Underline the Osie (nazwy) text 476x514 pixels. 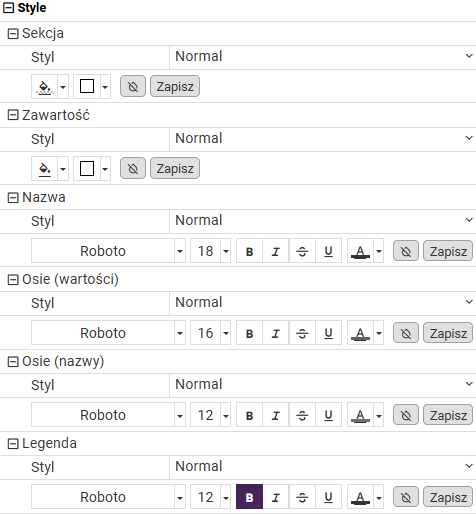(328, 415)
